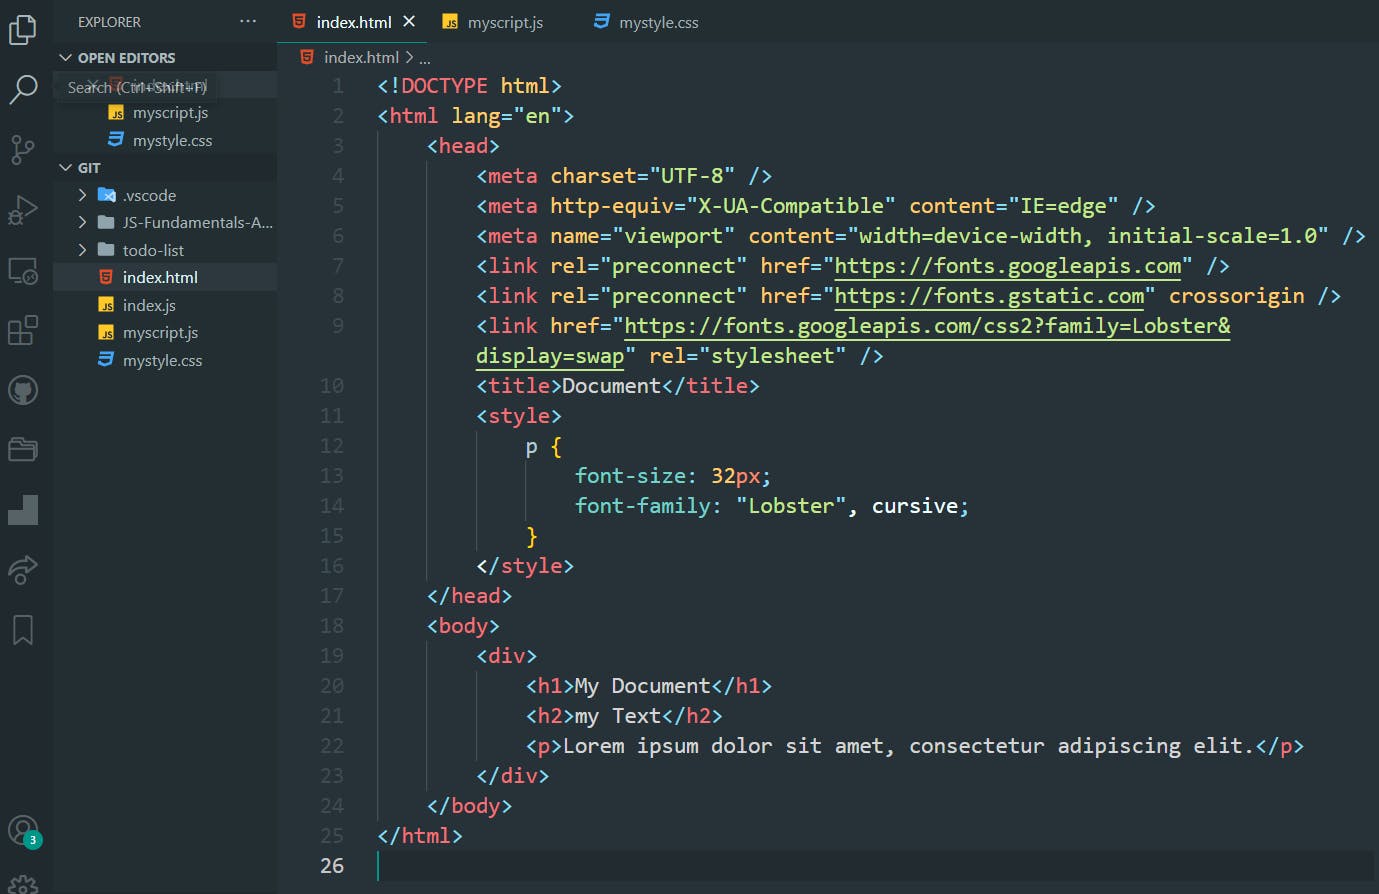Collapse the GIT folder section
The height and width of the screenshot is (894, 1379).
pyautogui.click(x=66, y=168)
